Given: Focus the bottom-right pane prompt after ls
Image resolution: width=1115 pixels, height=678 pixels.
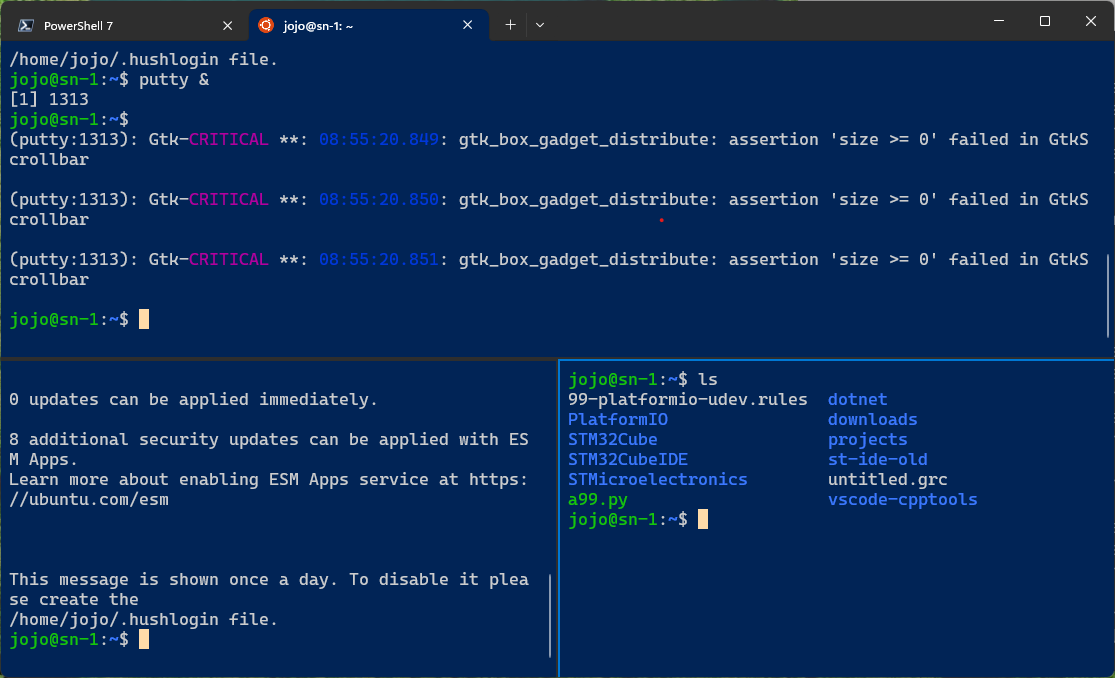Looking at the screenshot, I should 703,520.
